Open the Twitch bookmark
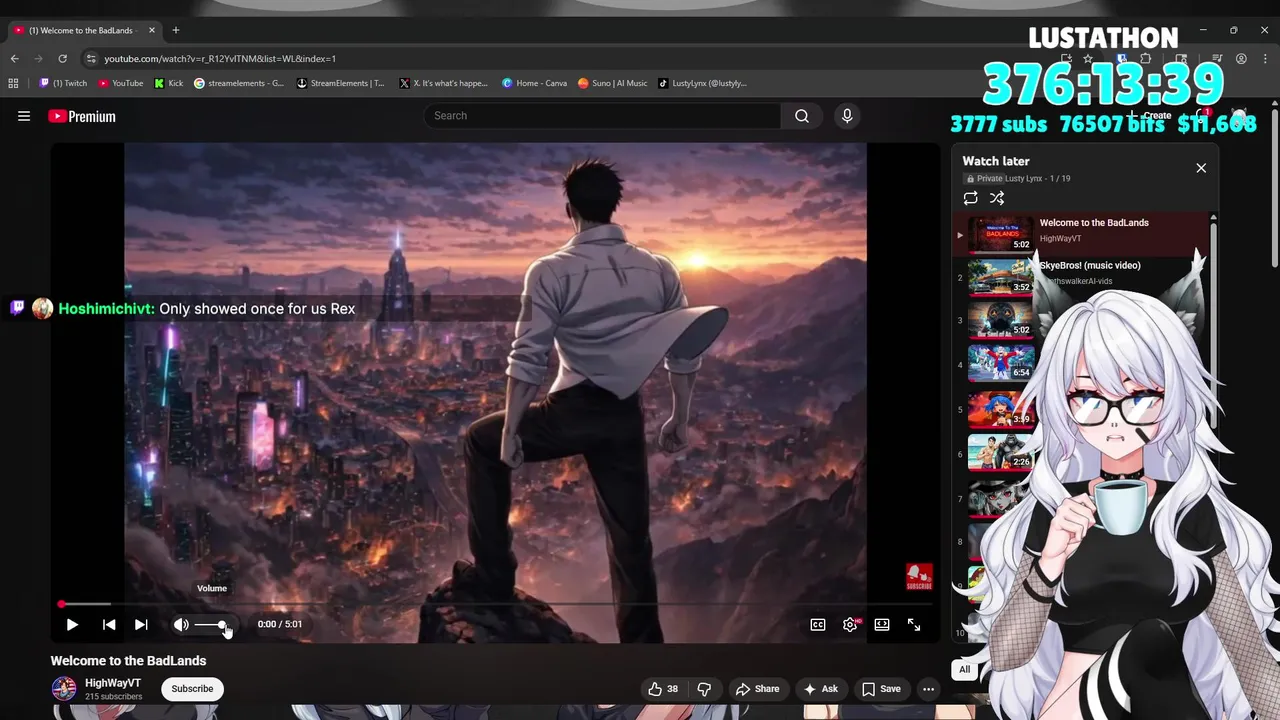Image resolution: width=1280 pixels, height=720 pixels. (63, 83)
